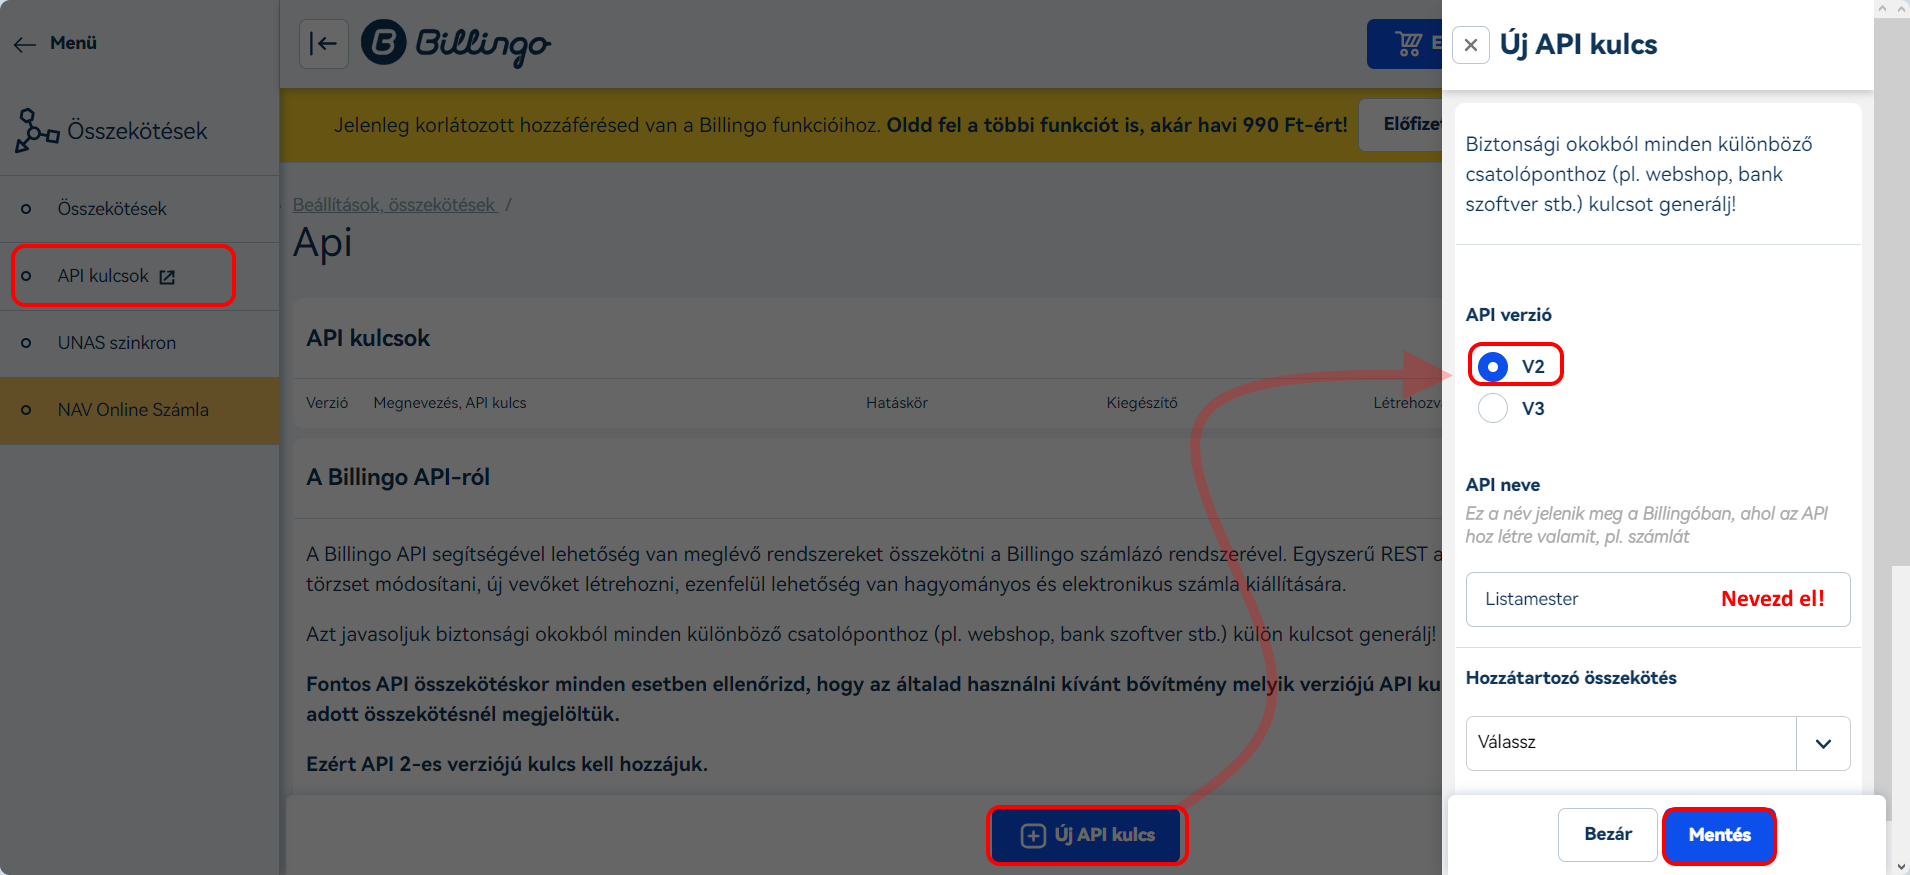
Task: Click the A Billingo API-ról heading
Action: (398, 478)
